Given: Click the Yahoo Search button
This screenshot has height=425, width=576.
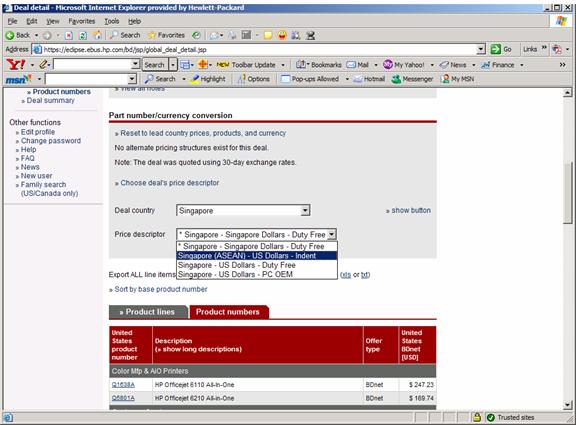Looking at the screenshot, I should pyautogui.click(x=154, y=65).
